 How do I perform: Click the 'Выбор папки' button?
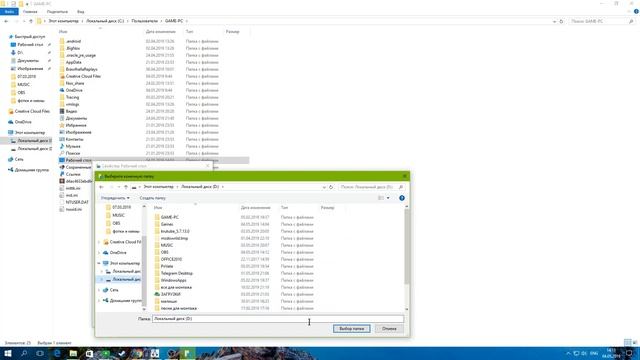pos(351,329)
